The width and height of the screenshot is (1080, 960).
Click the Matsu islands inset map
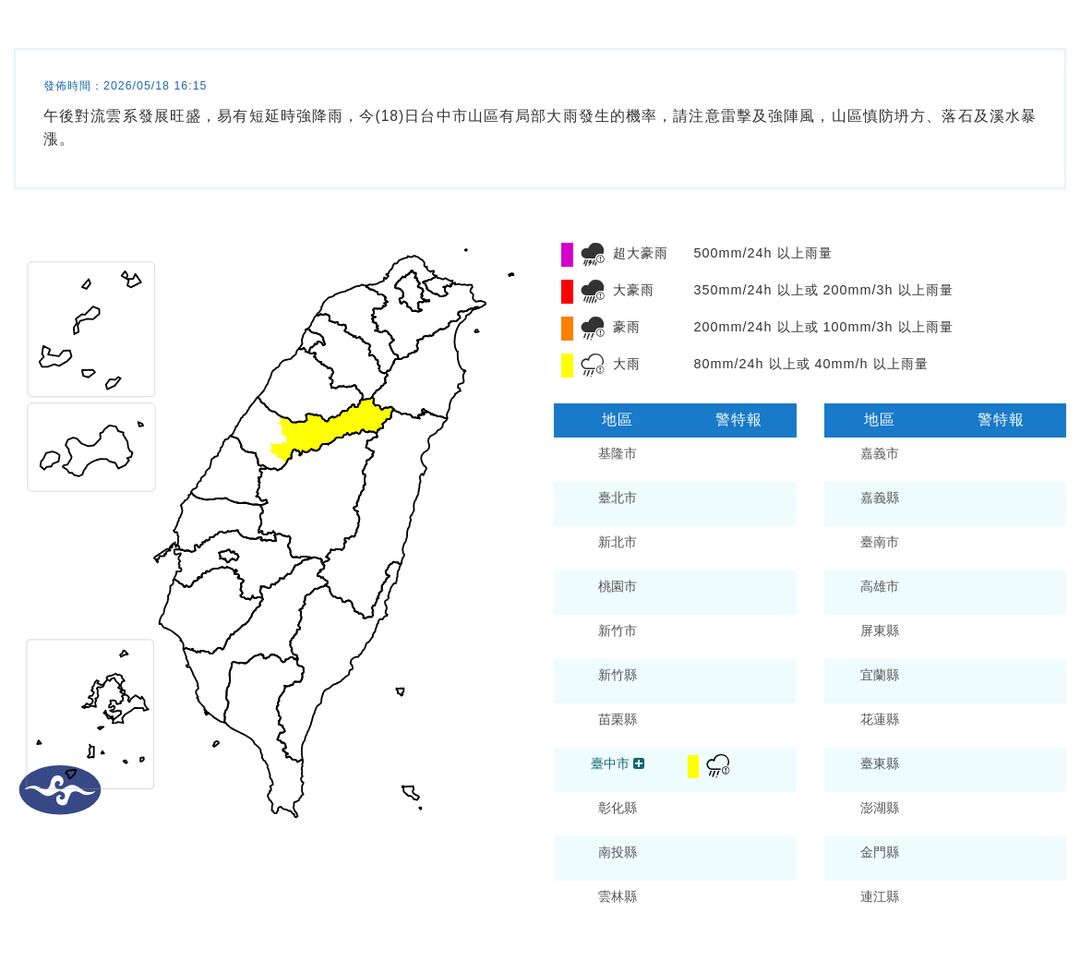click(91, 328)
